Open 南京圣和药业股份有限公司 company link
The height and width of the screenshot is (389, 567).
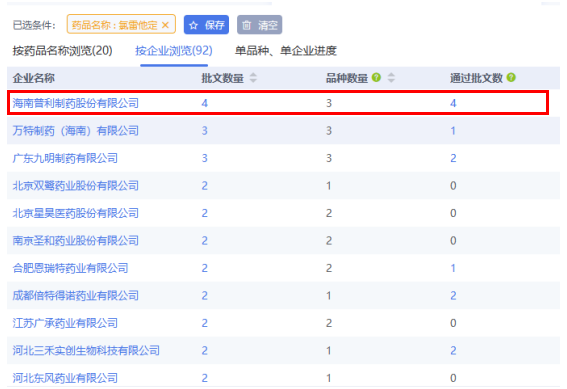[76, 240]
